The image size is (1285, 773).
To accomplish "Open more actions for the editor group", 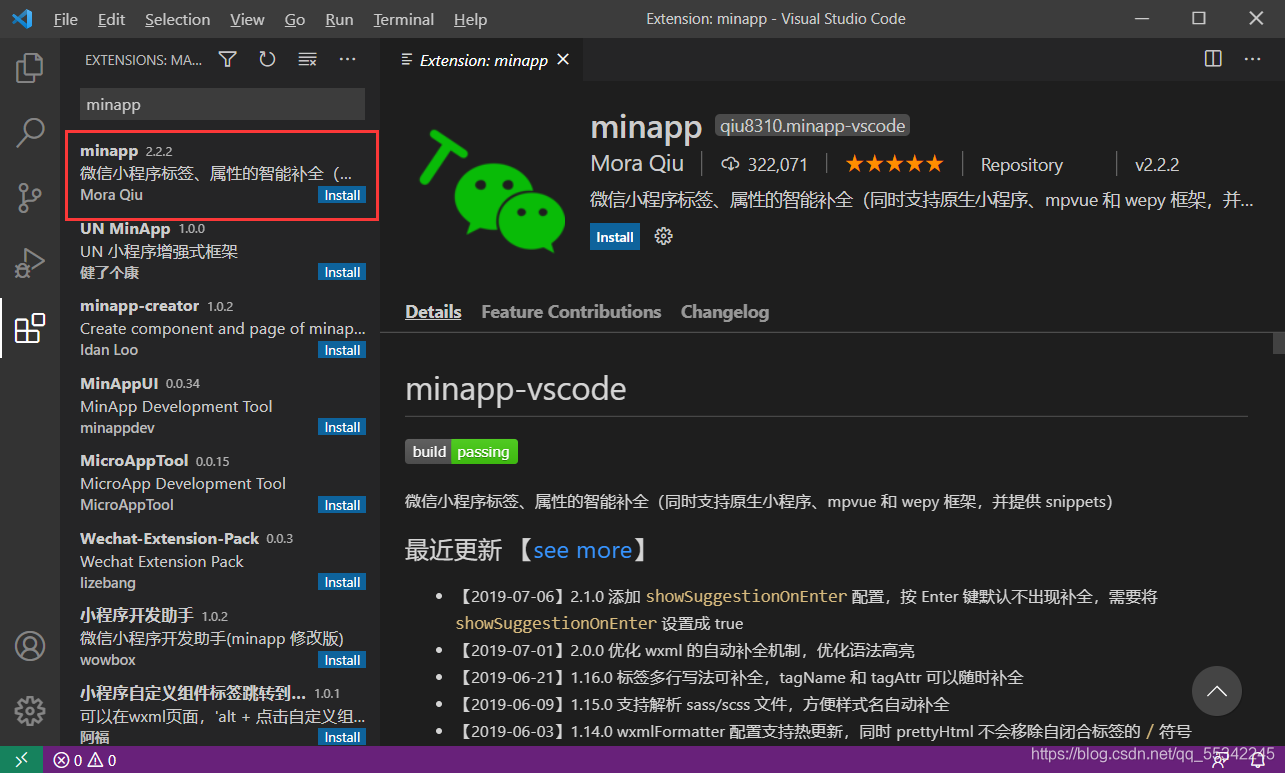I will (1253, 59).
